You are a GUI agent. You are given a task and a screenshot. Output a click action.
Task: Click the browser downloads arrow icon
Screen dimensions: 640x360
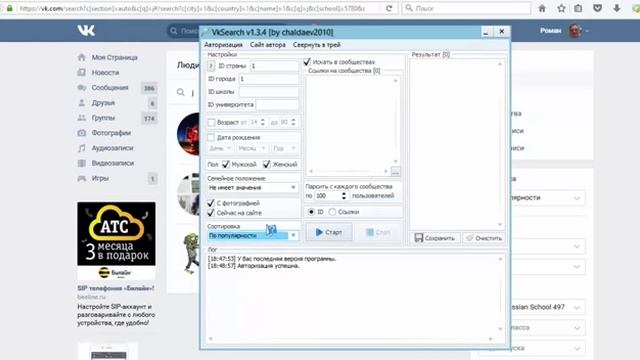617,8
